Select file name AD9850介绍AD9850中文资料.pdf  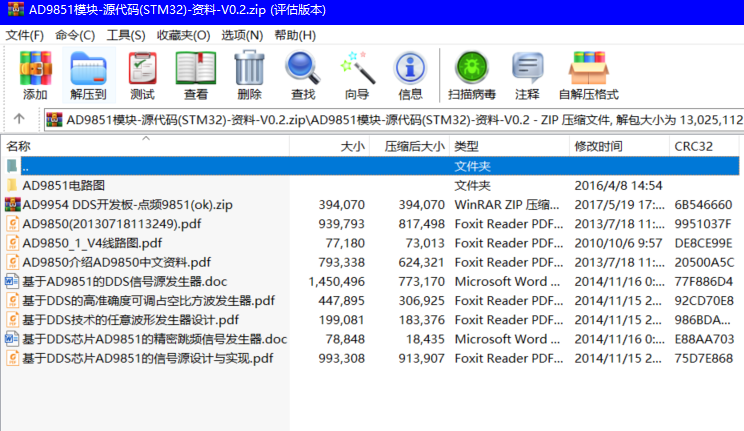click(x=117, y=262)
